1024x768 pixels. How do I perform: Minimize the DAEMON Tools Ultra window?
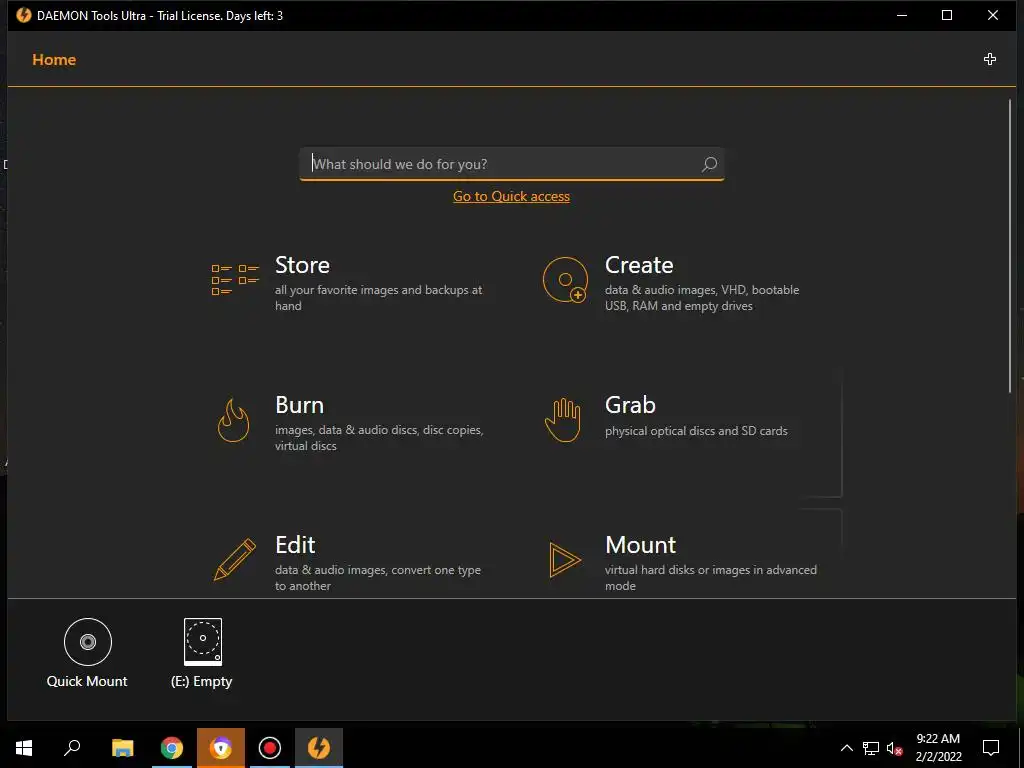[x=902, y=15]
